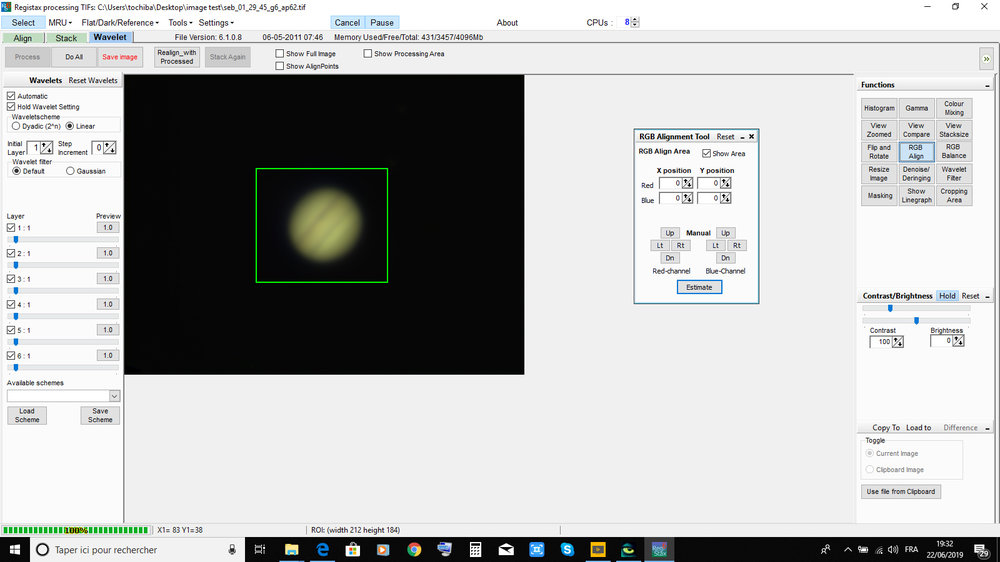Open Microsoft Store taskbar icon
The image size is (1000, 562).
pyautogui.click(x=353, y=549)
